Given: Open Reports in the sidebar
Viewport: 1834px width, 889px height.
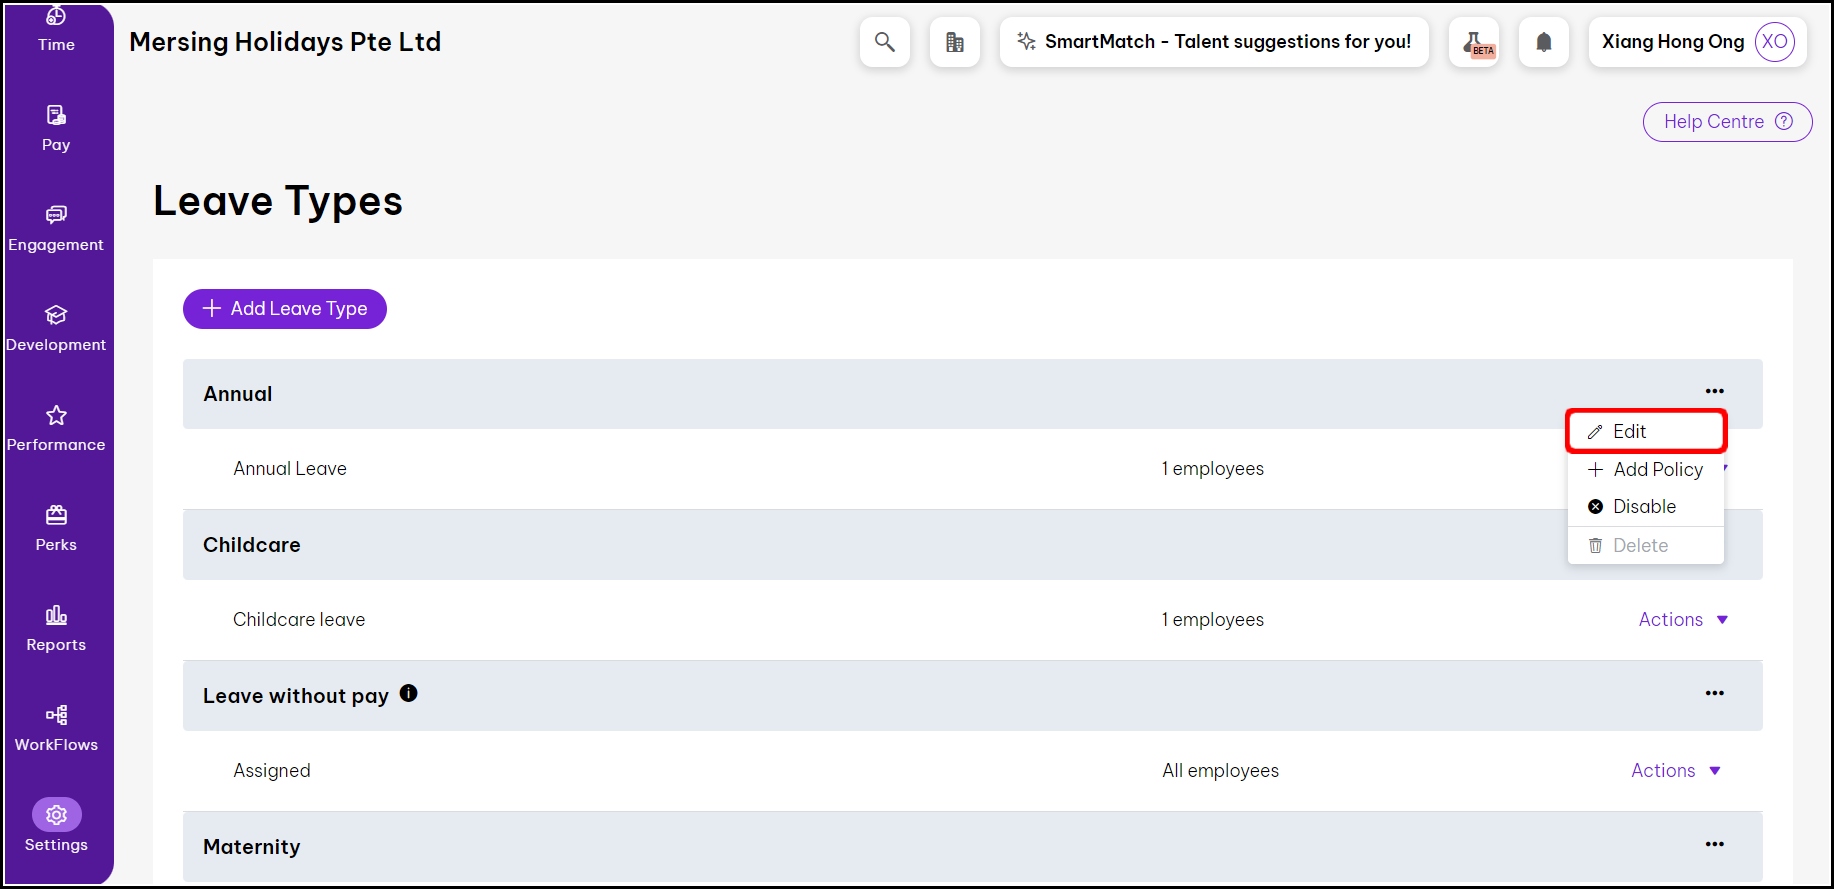Looking at the screenshot, I should coord(56,628).
